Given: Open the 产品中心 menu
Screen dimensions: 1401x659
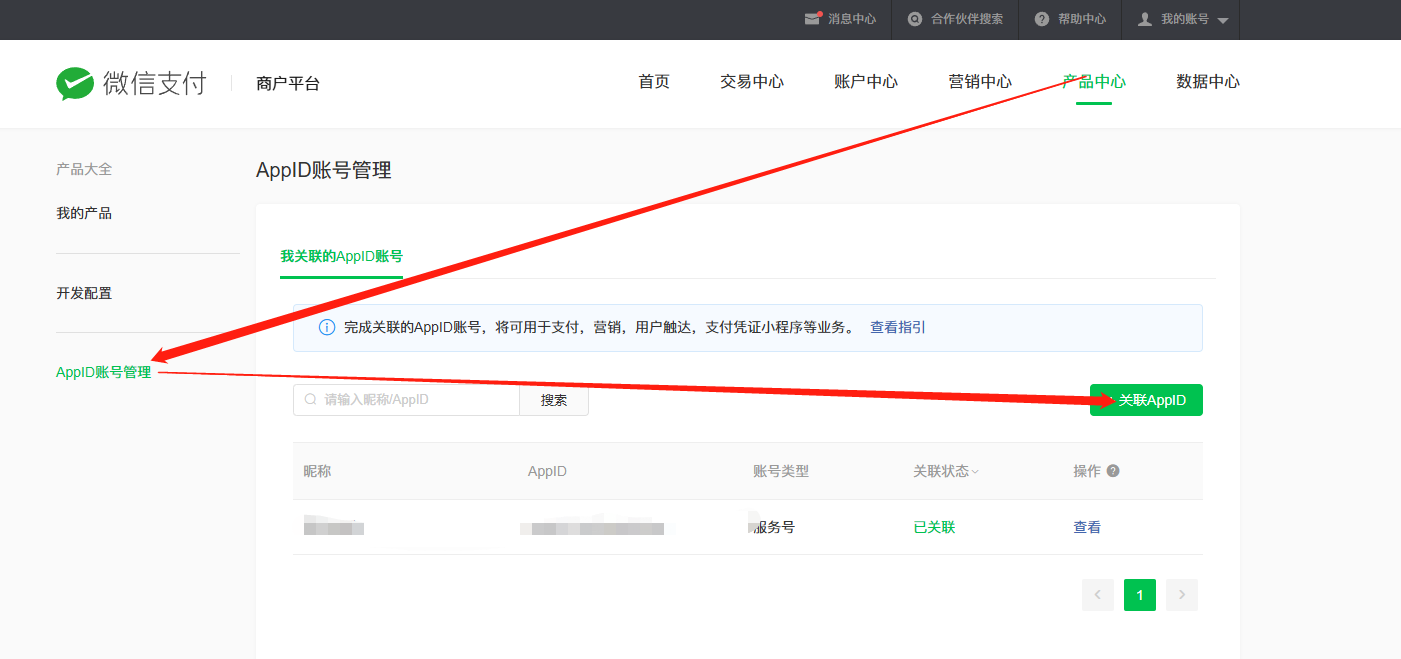Looking at the screenshot, I should click(x=1094, y=82).
